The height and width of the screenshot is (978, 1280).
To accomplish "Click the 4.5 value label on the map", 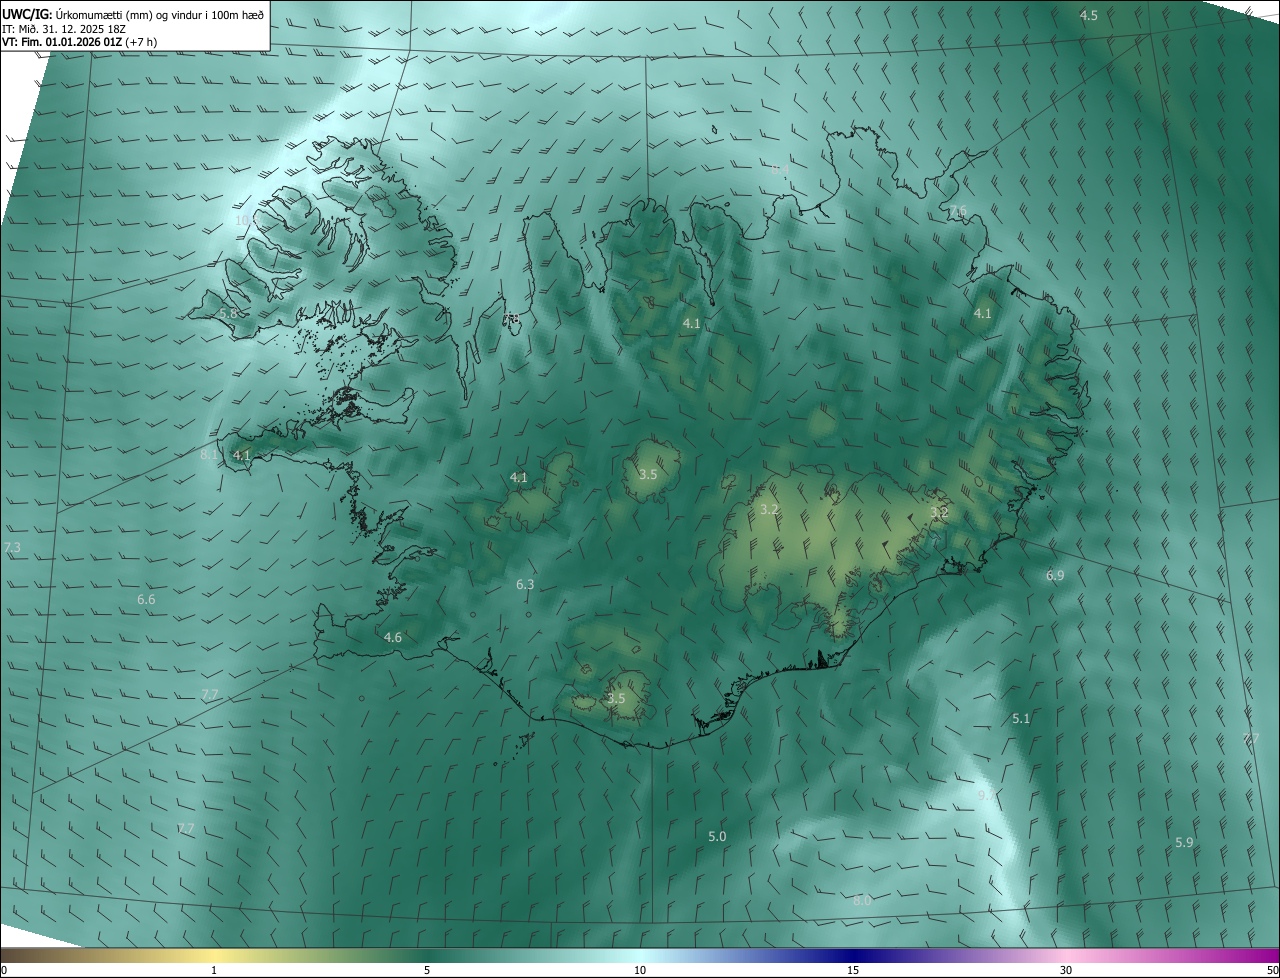I will point(1089,15).
